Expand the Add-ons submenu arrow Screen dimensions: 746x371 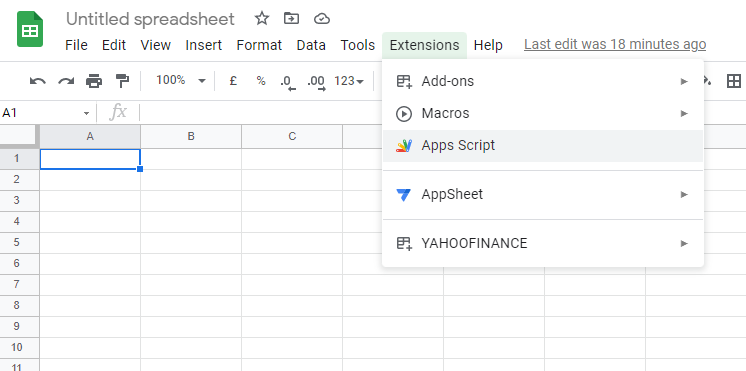(x=684, y=81)
